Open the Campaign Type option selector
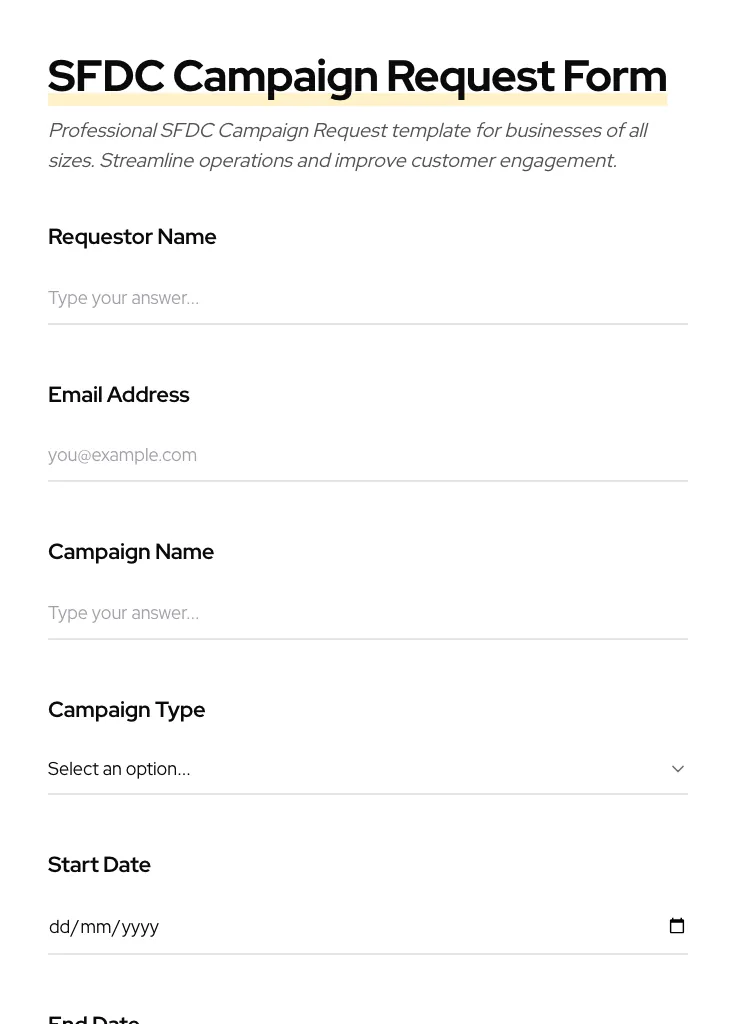Image resolution: width=736 pixels, height=1024 pixels. tap(368, 769)
